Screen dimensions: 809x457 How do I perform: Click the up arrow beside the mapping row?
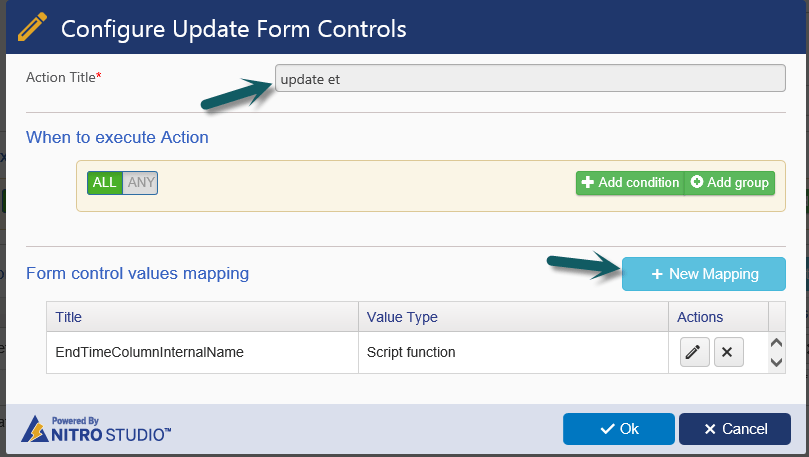776,343
